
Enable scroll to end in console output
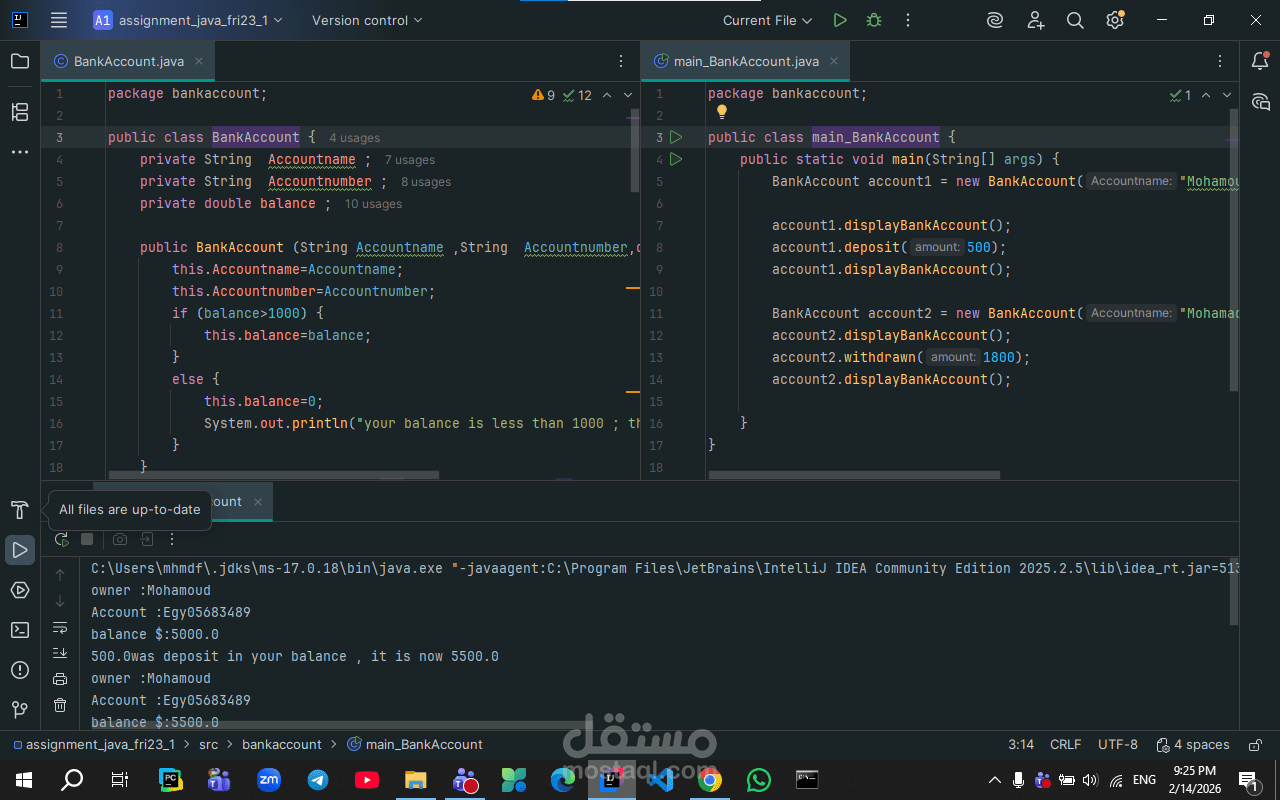60,652
